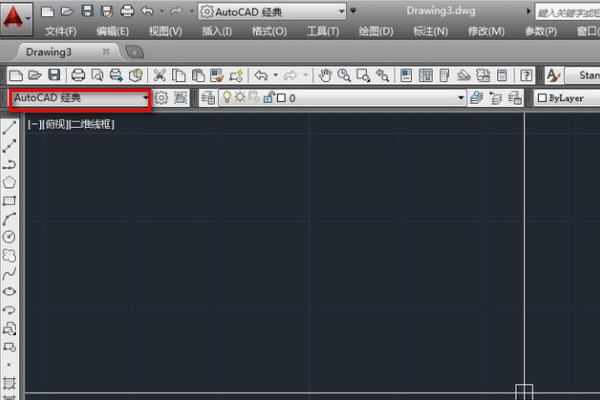Click the workspace settings gear icon
Image resolution: width=600 pixels, height=400 pixels.
point(161,98)
